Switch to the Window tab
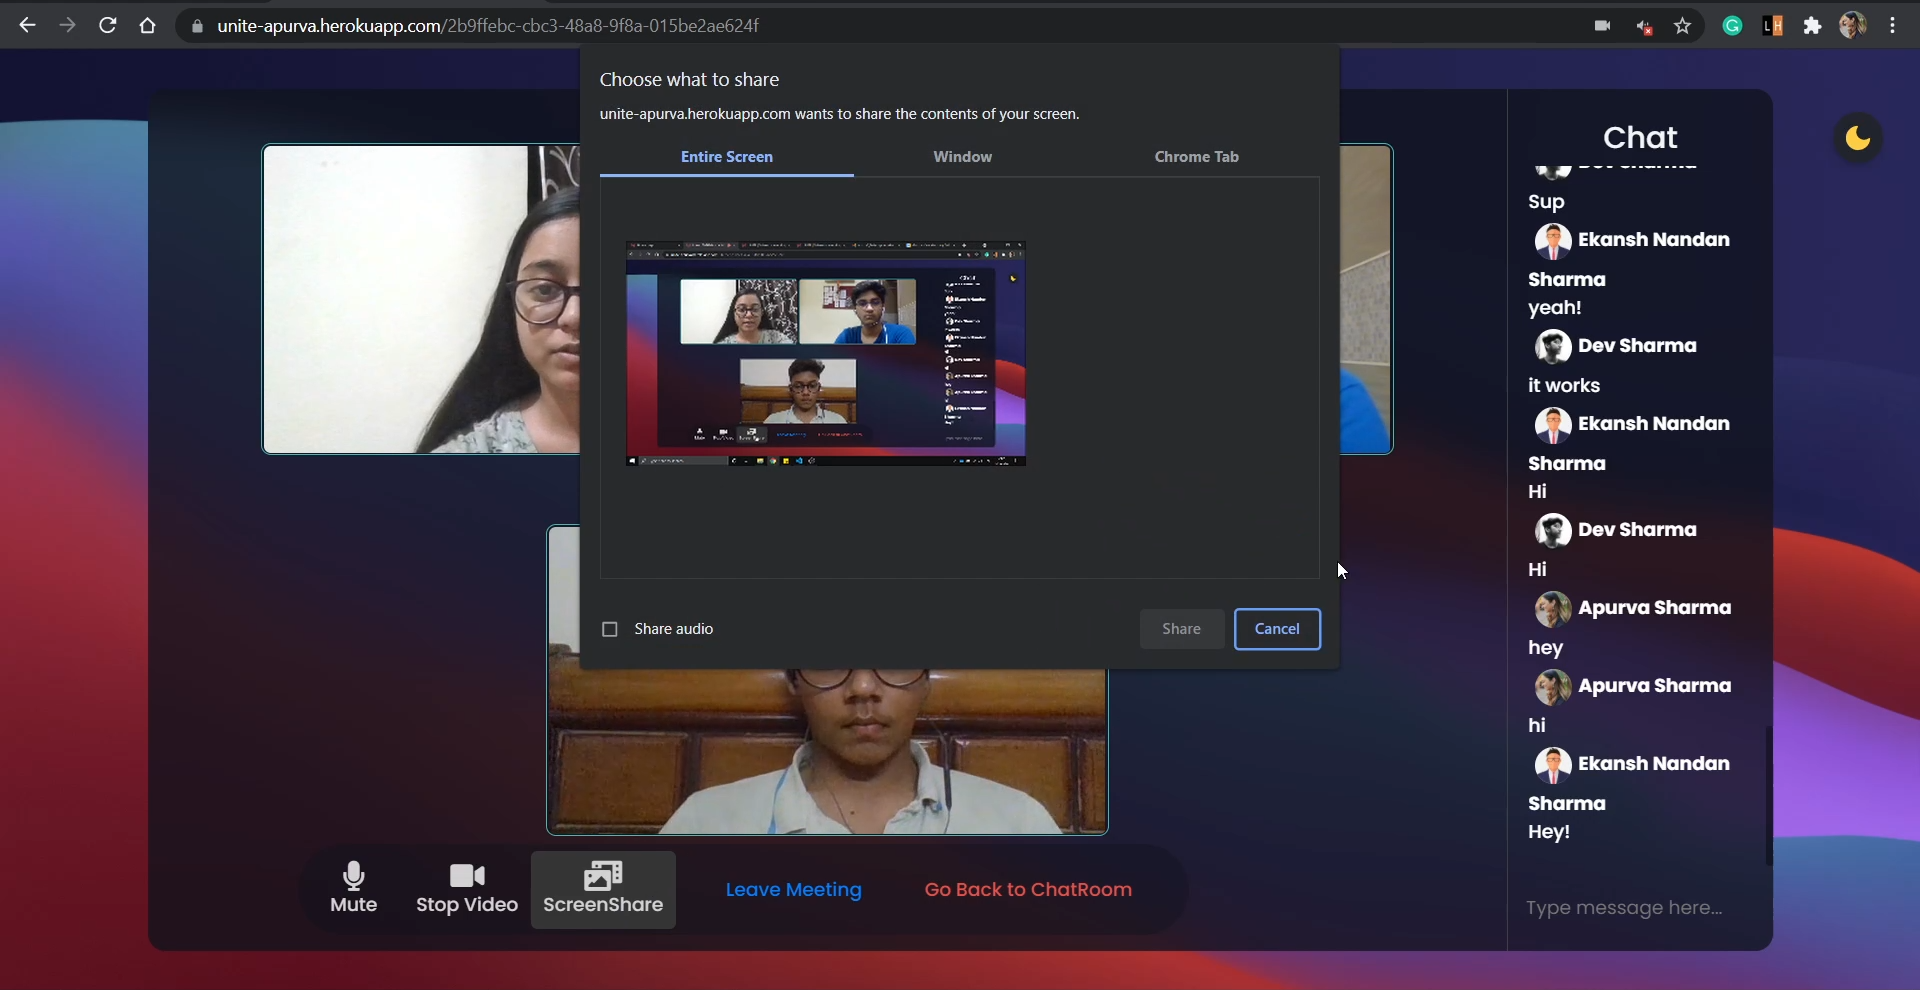The image size is (1920, 990). click(963, 157)
